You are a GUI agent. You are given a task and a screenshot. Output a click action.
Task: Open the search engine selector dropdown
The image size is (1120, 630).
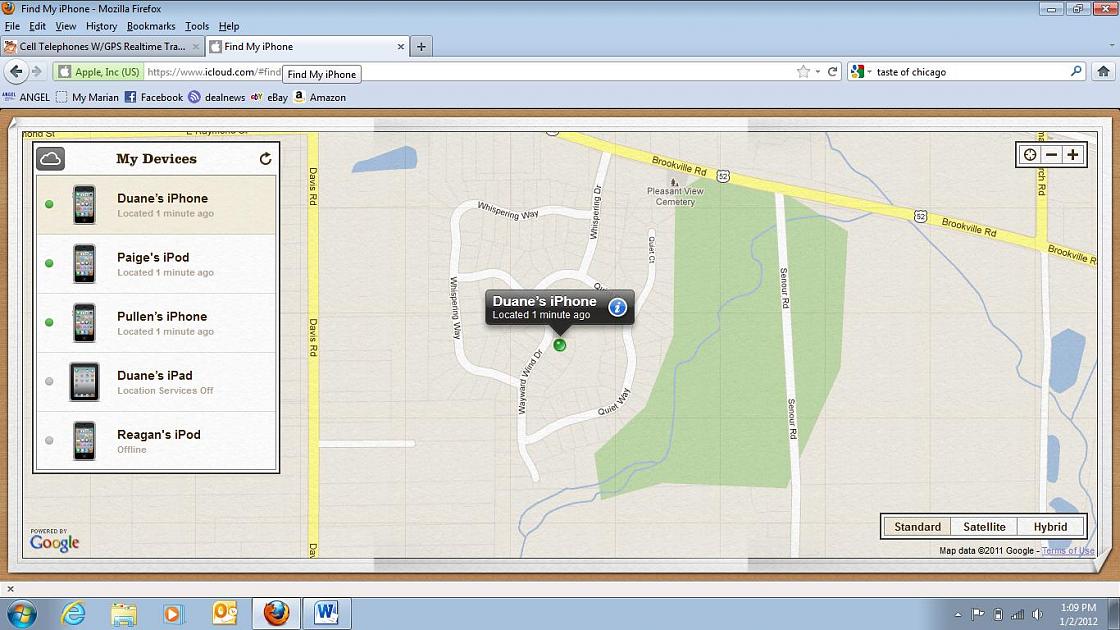[x=860, y=72]
